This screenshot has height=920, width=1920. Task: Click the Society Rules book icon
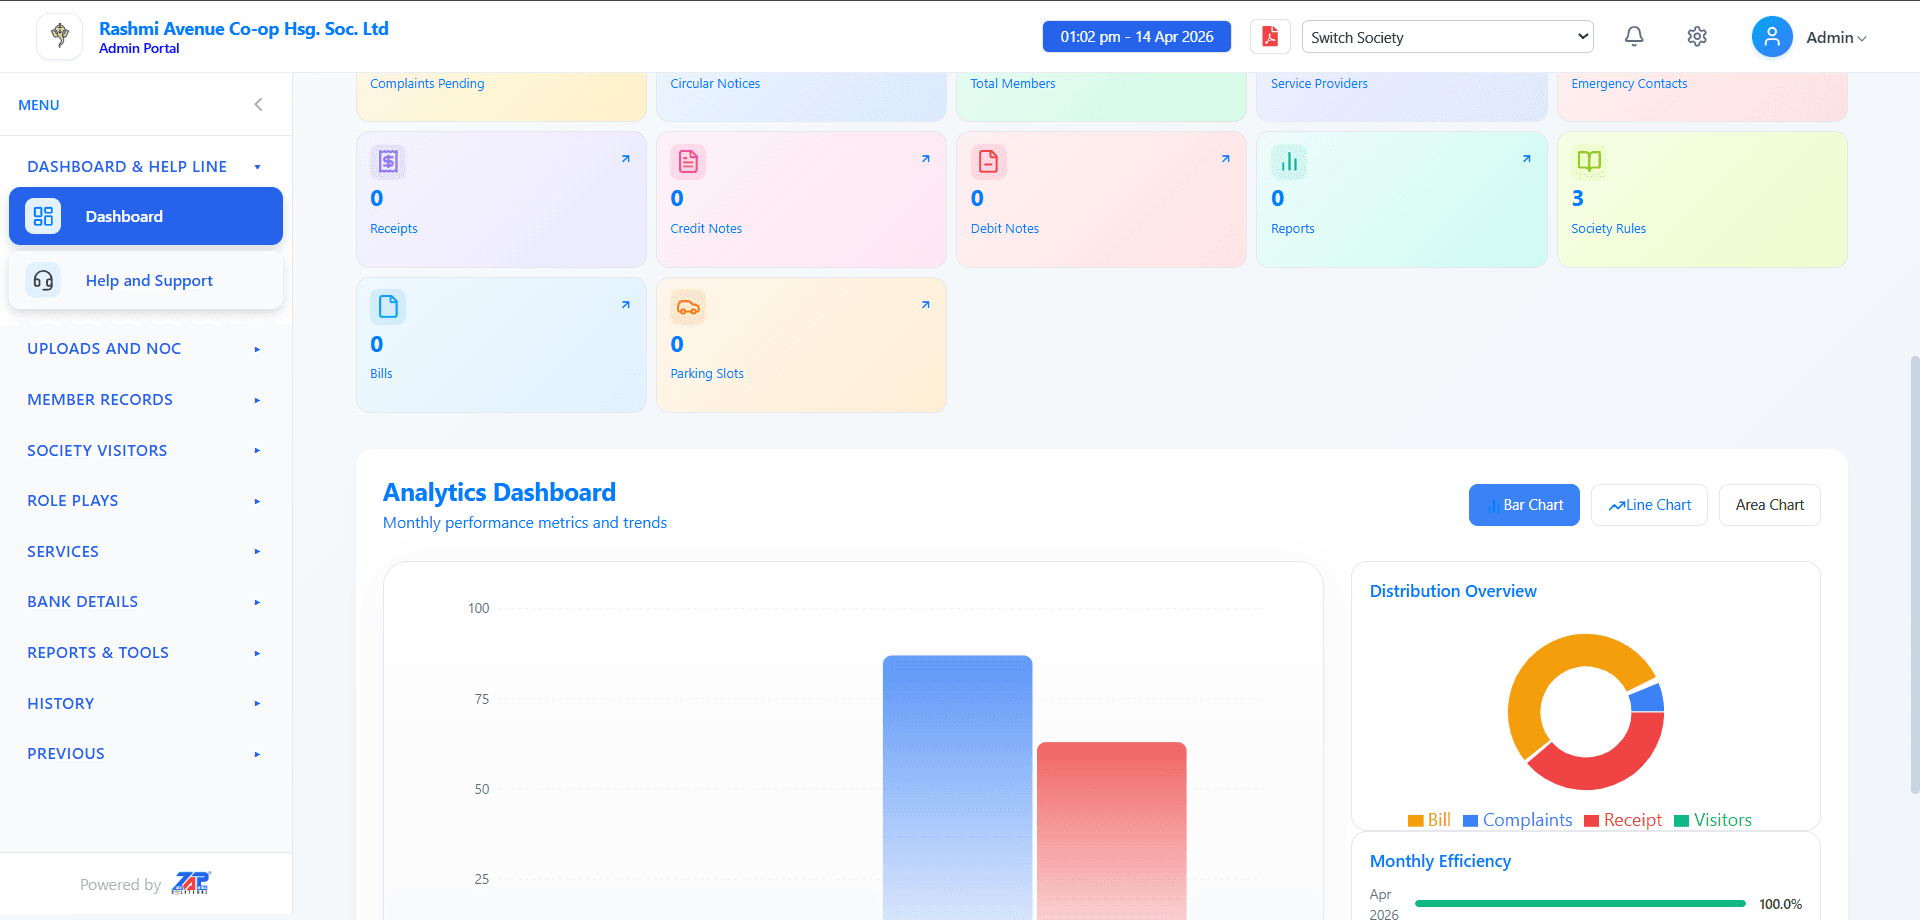click(x=1589, y=161)
